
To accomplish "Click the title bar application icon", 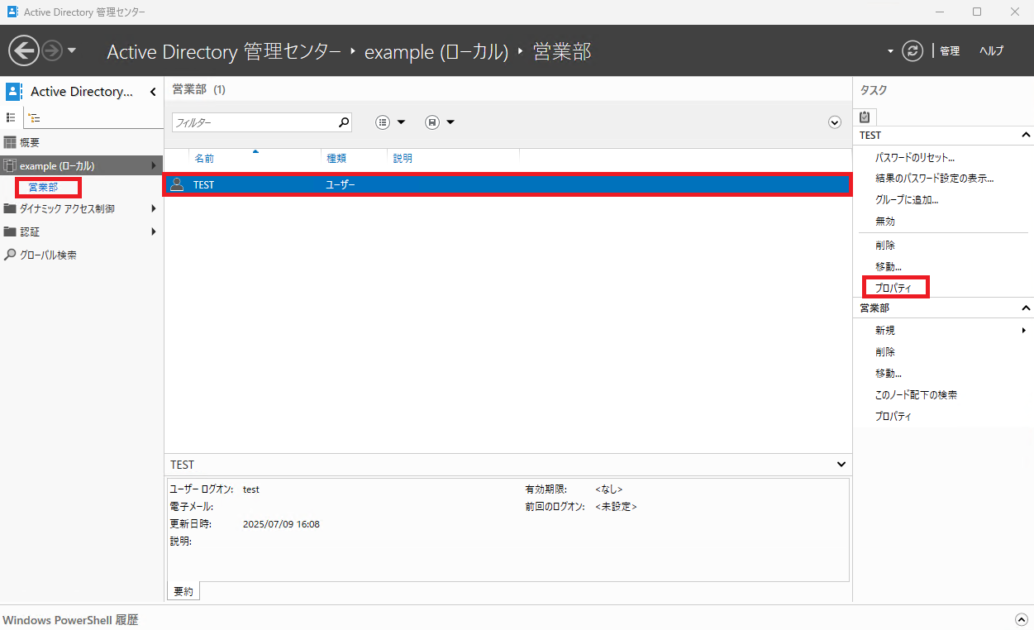I will click(12, 12).
